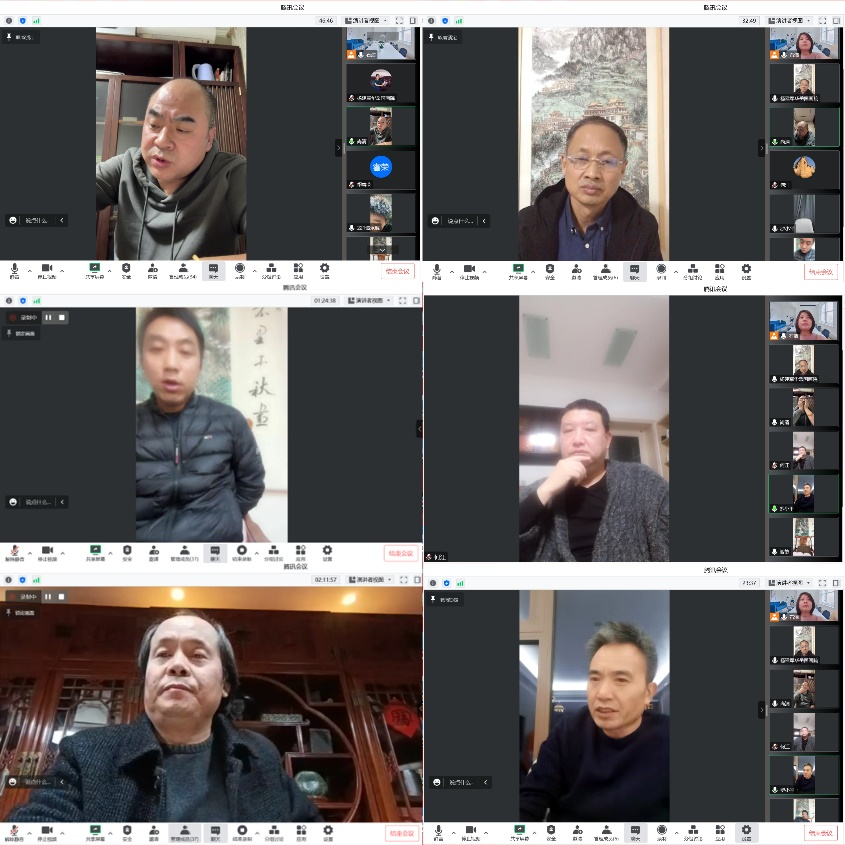Open the Chat panel in the top-right window toolbar
The image size is (845, 845).
[634, 269]
